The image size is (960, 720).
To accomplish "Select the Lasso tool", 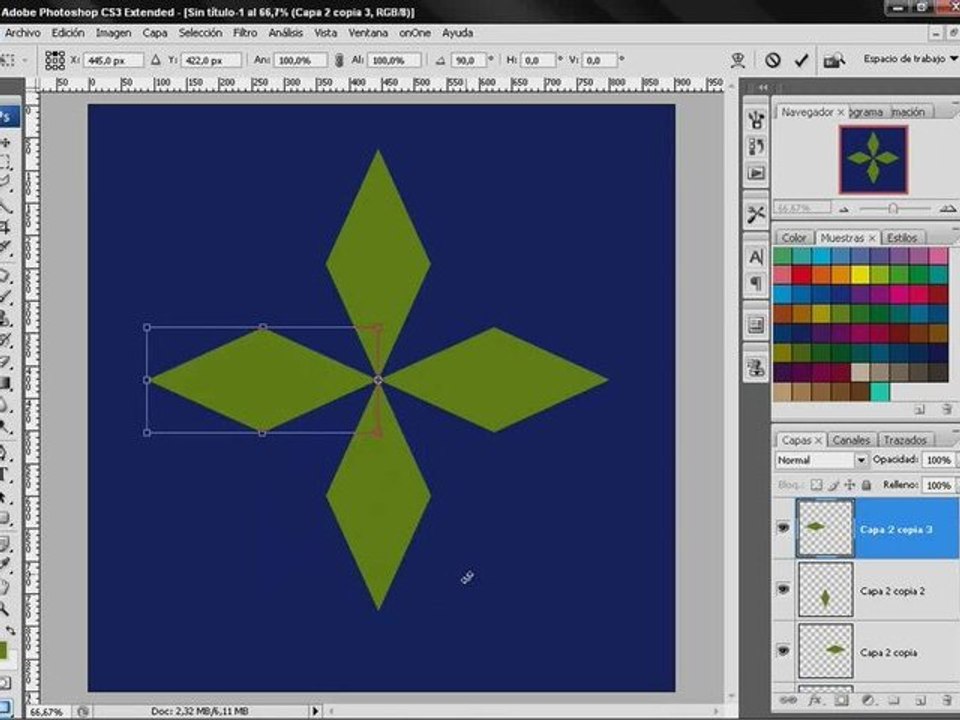I will (6, 182).
